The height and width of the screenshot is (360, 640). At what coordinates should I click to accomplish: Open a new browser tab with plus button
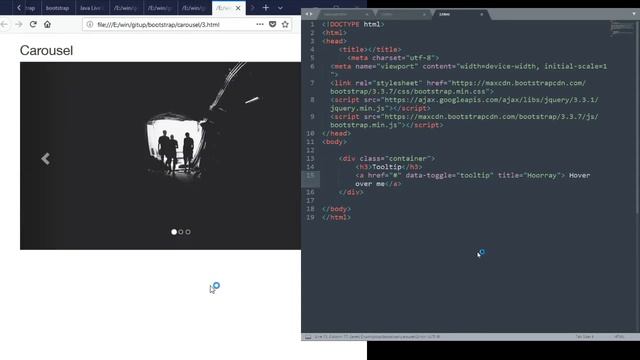click(x=266, y=8)
